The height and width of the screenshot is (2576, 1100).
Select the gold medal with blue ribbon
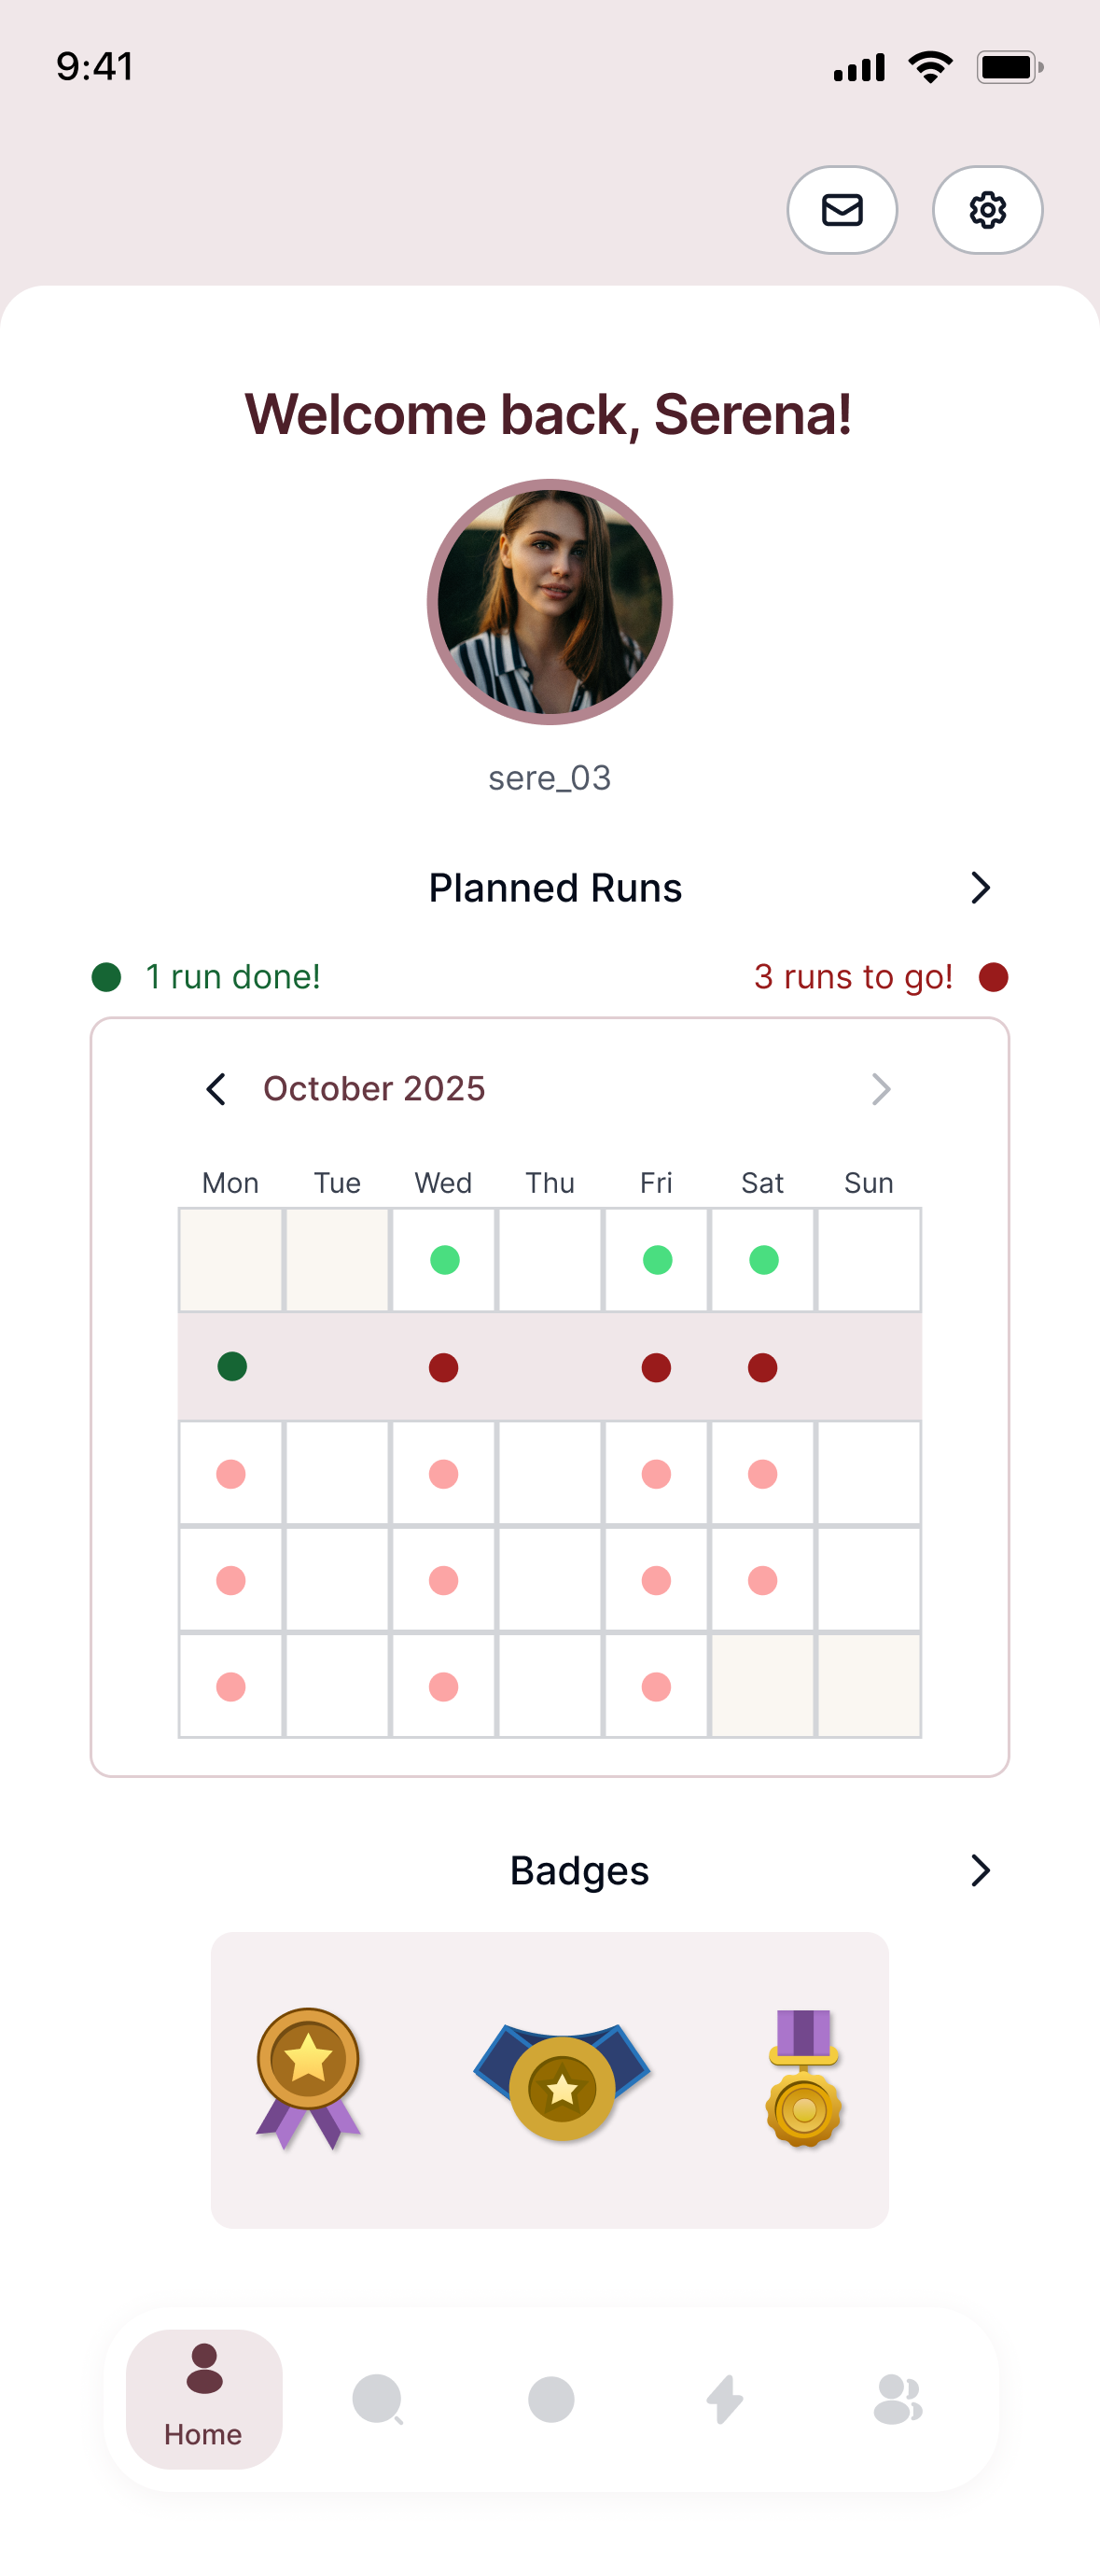pos(562,2082)
